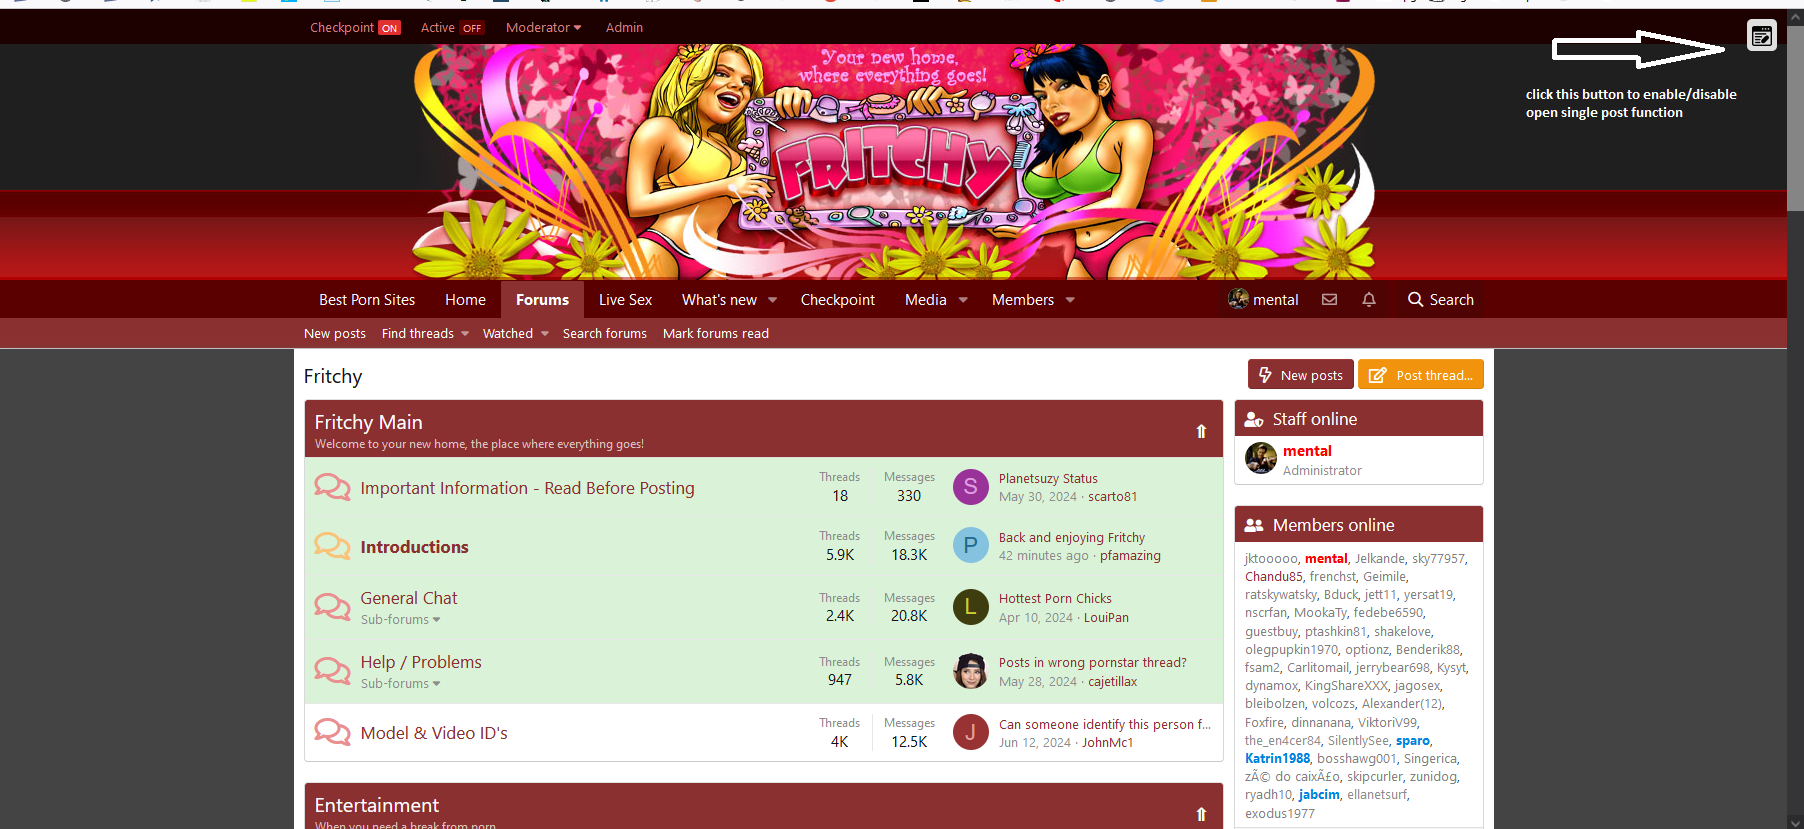Open the inbox envelope icon
This screenshot has height=829, width=1804.
(x=1329, y=299)
